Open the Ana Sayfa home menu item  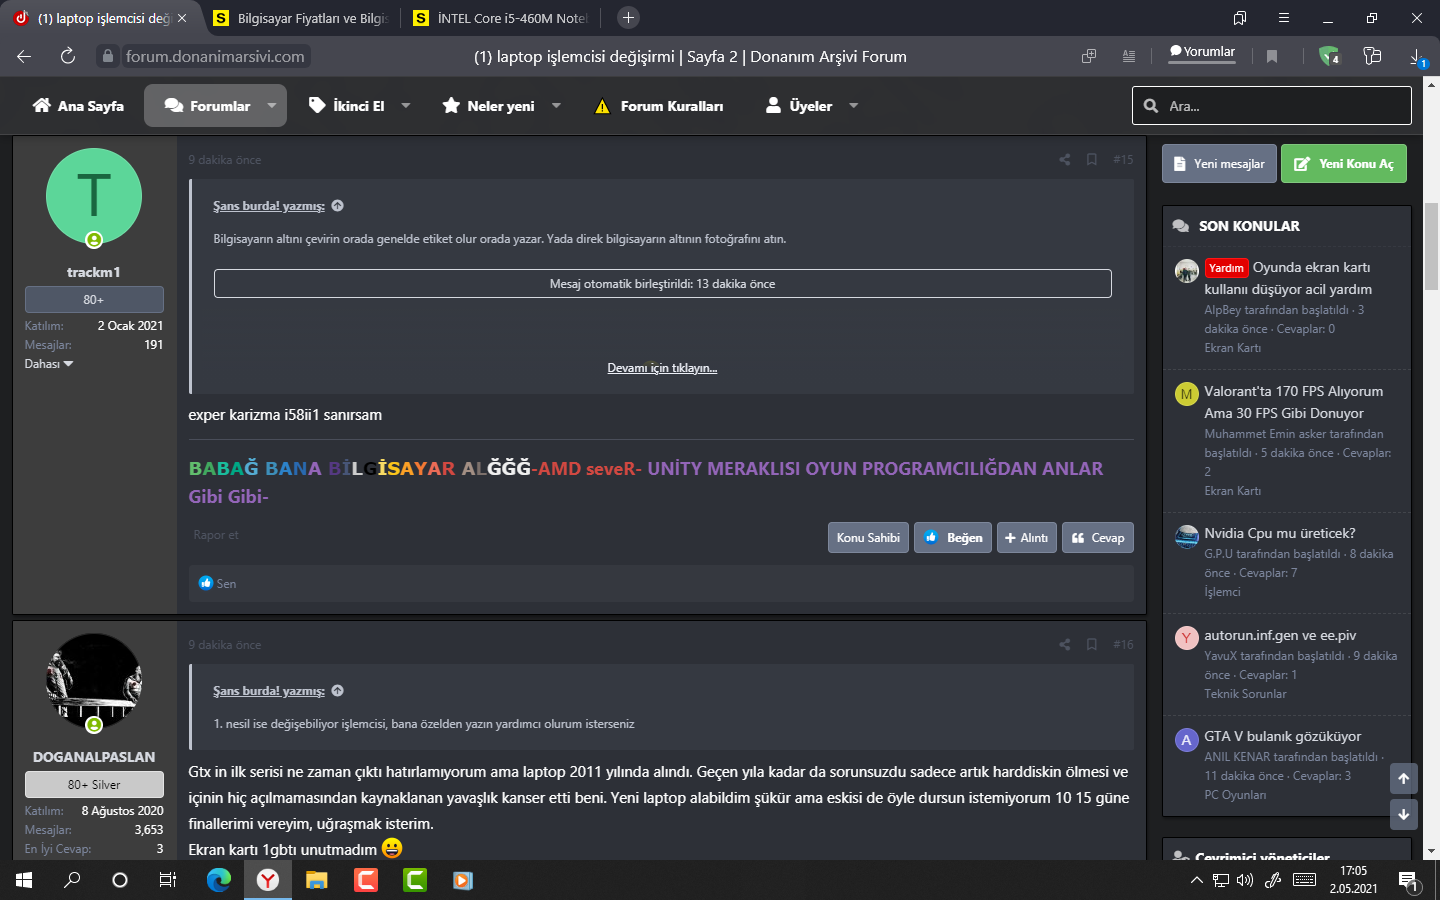78,106
